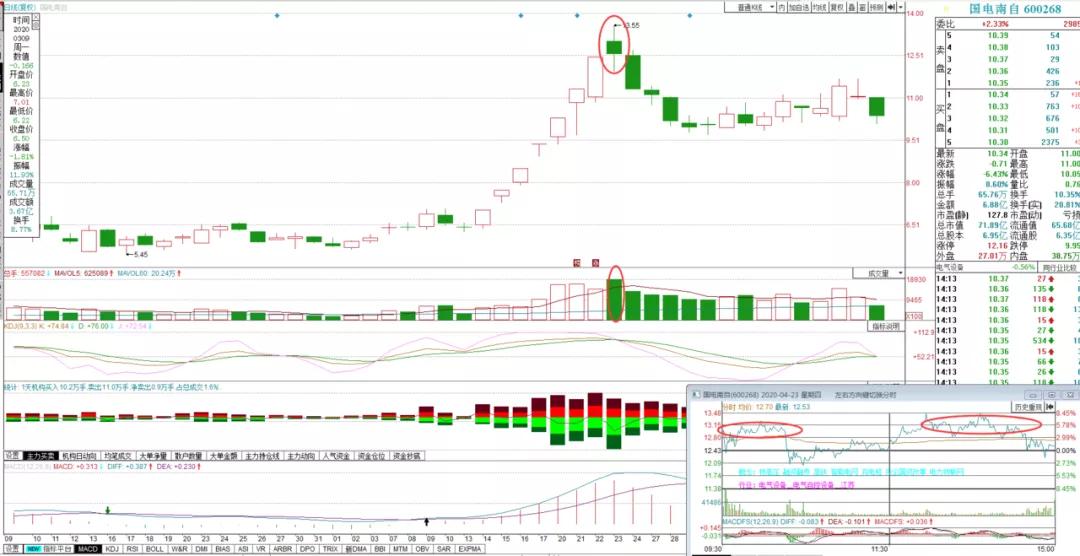This screenshot has width=1080, height=556.
Task: Switch to the VR indicator
Action: (x=261, y=548)
